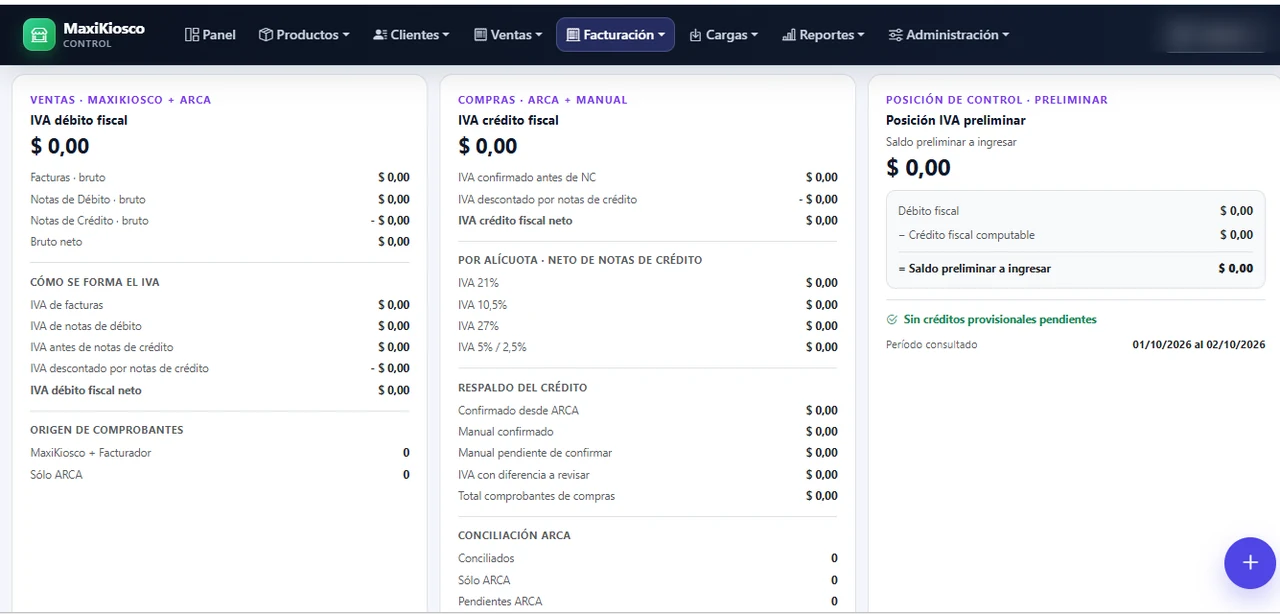Click the Facturación label in the navbar
This screenshot has height=614, width=1280.
[619, 35]
